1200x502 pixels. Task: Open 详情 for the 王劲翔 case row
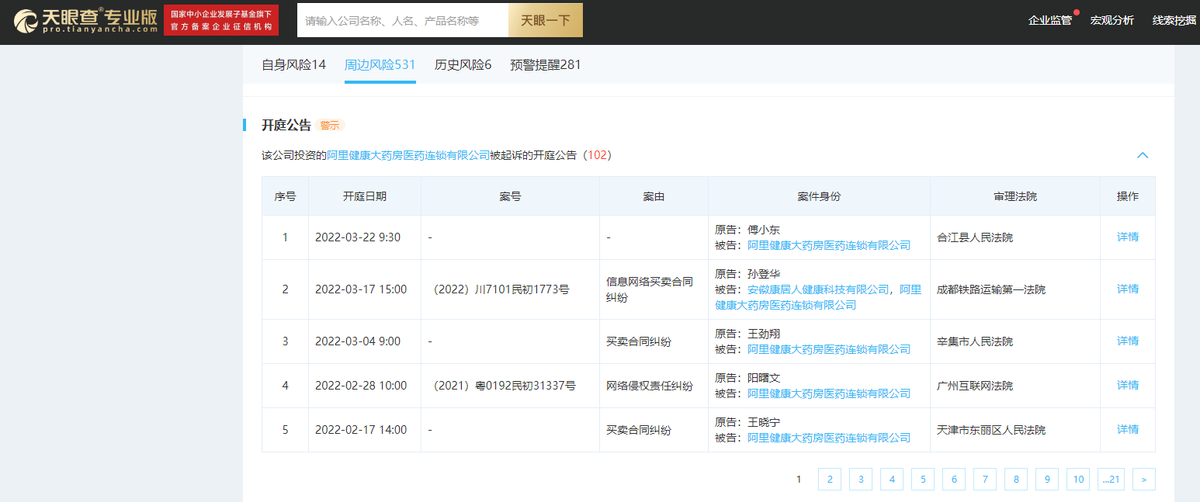click(1128, 341)
